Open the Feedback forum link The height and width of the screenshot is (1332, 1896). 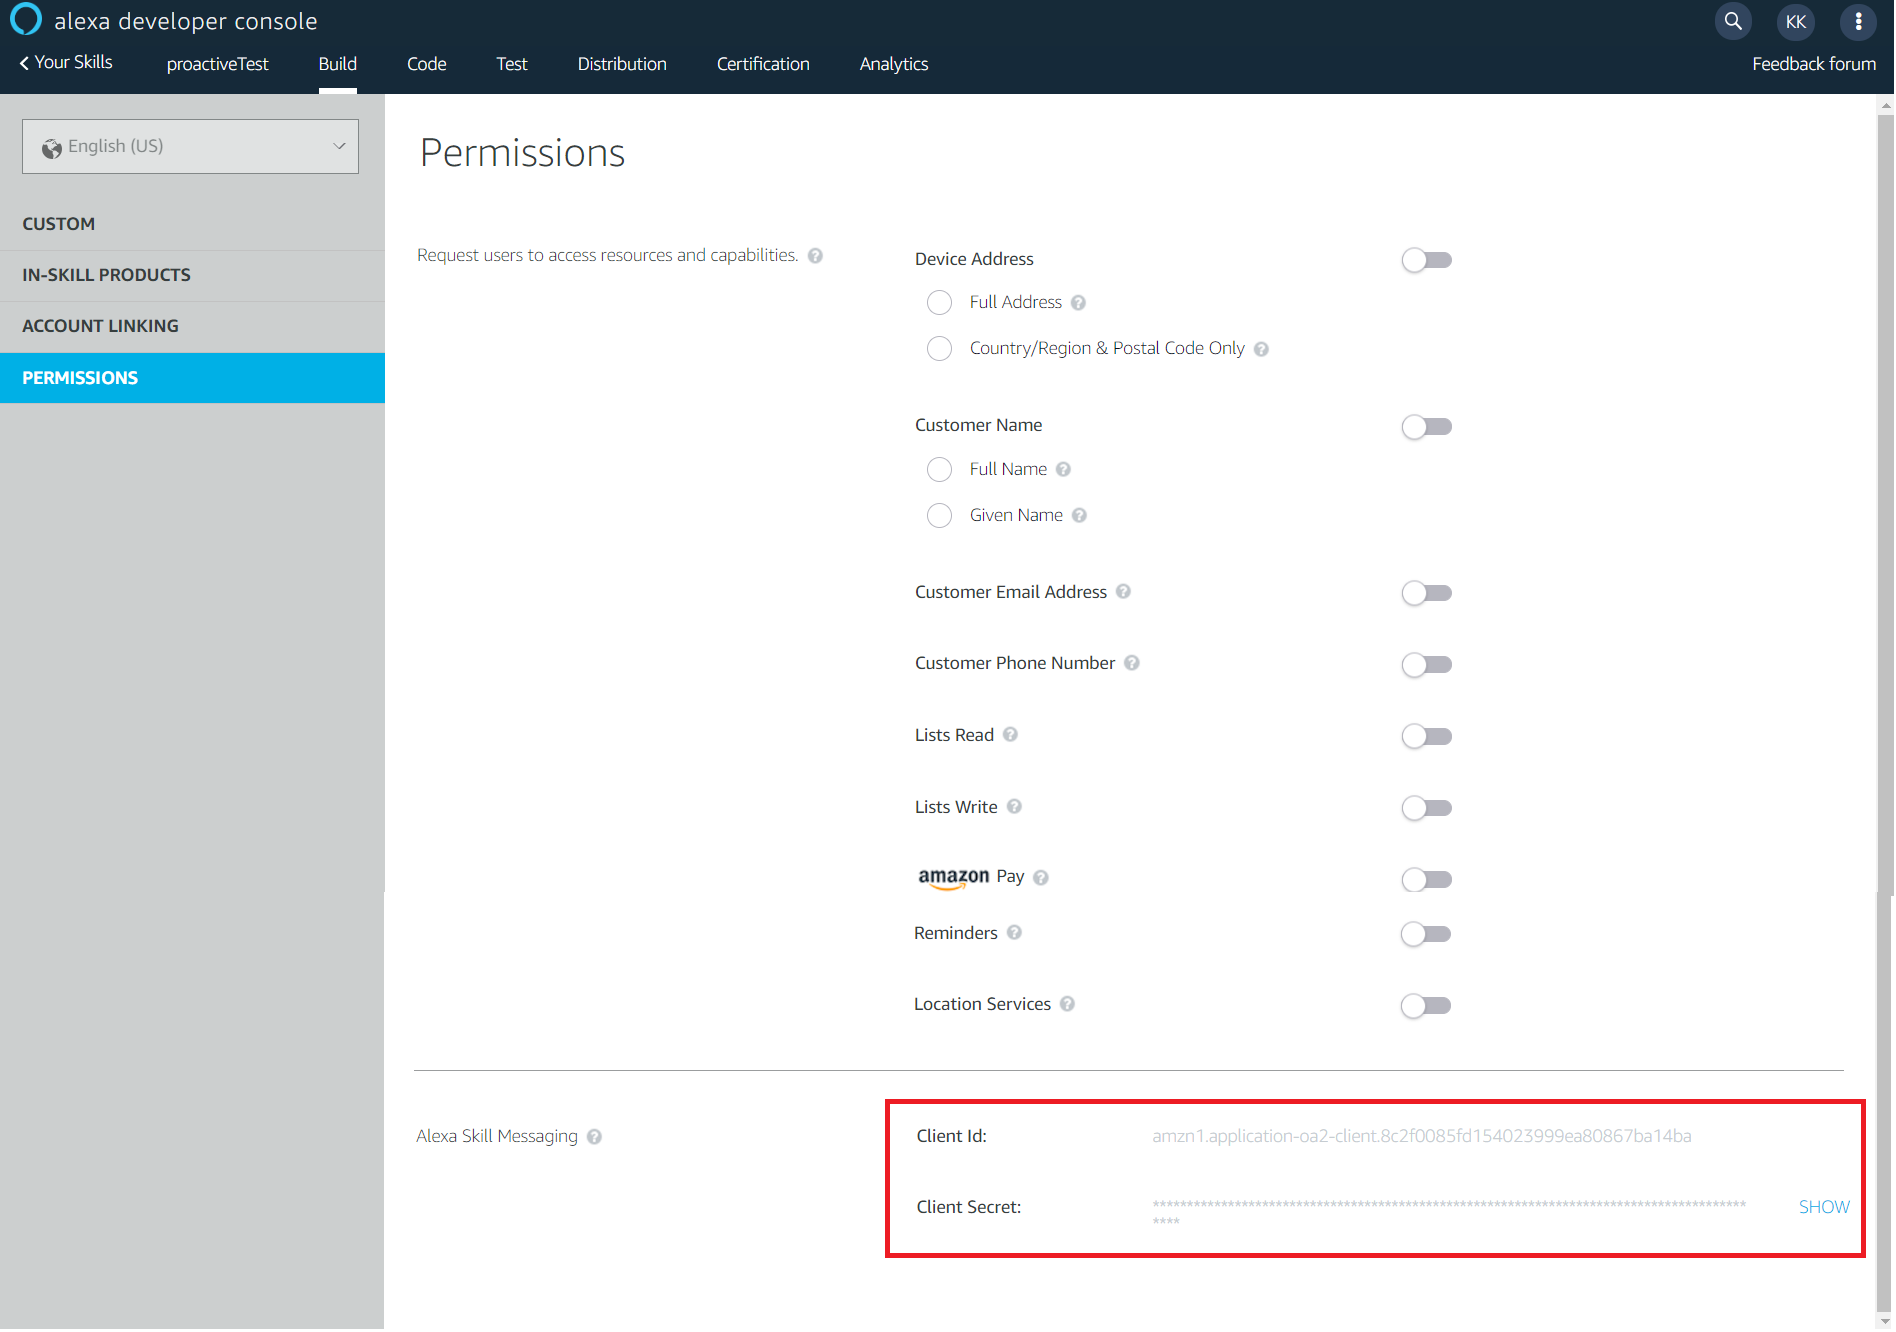(1814, 64)
